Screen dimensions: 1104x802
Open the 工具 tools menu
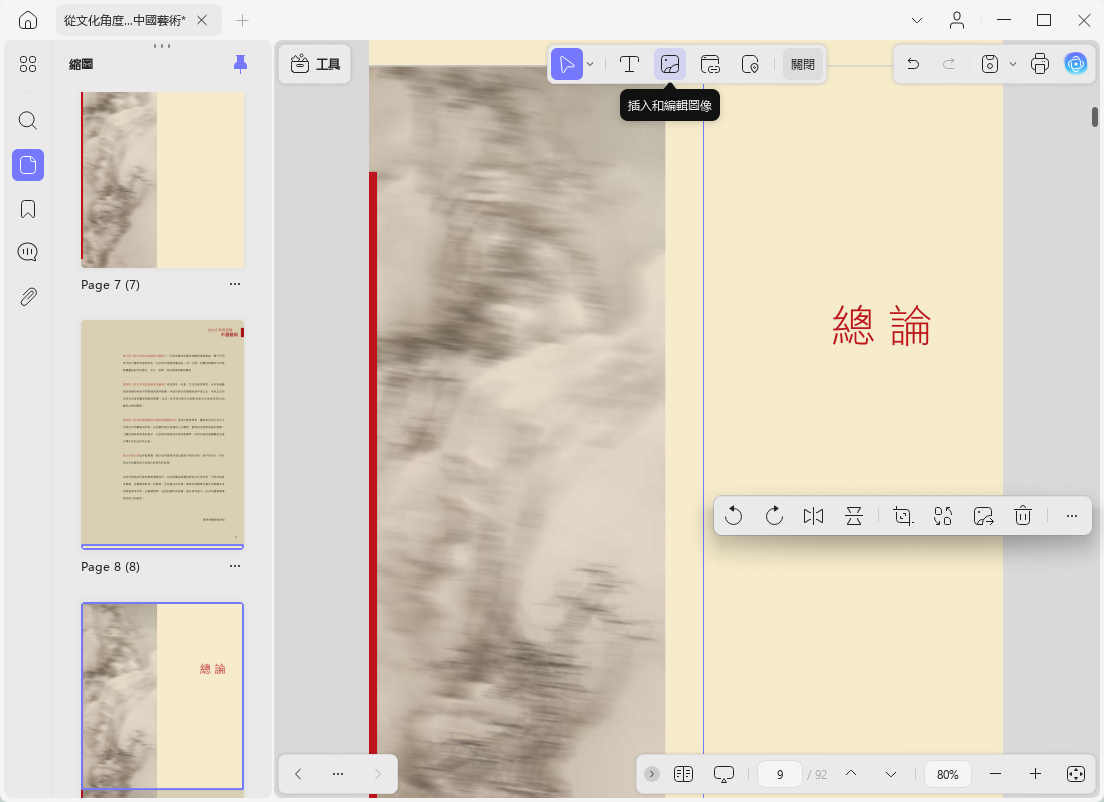[315, 64]
